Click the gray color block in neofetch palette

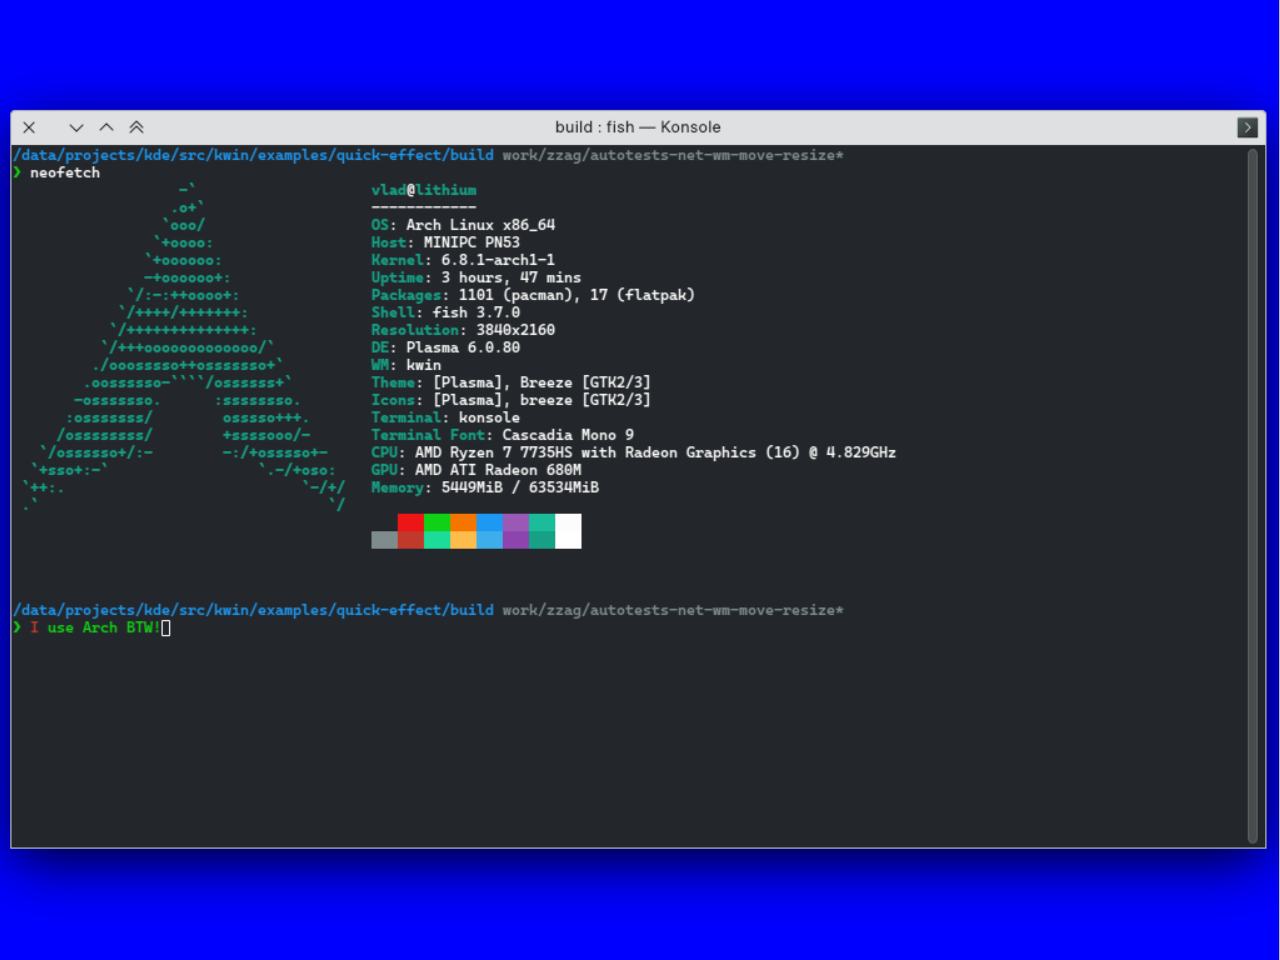point(384,540)
